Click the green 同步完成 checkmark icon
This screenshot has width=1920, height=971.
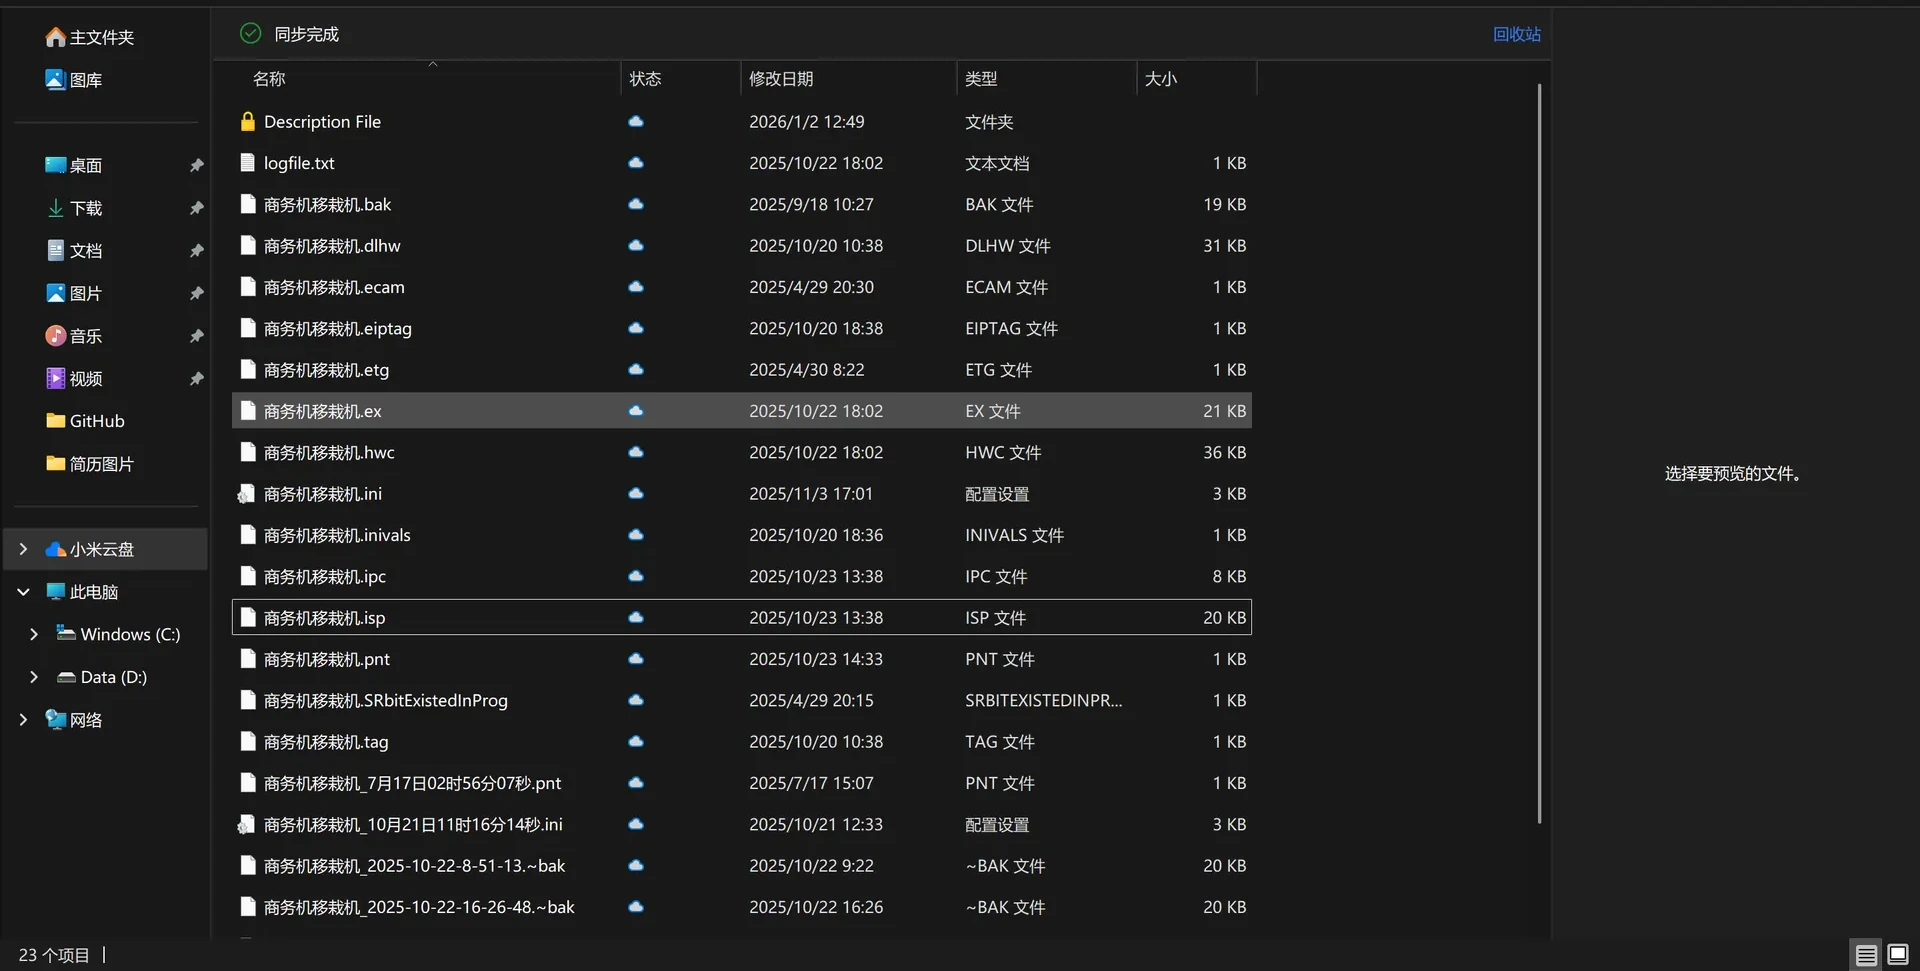point(251,34)
